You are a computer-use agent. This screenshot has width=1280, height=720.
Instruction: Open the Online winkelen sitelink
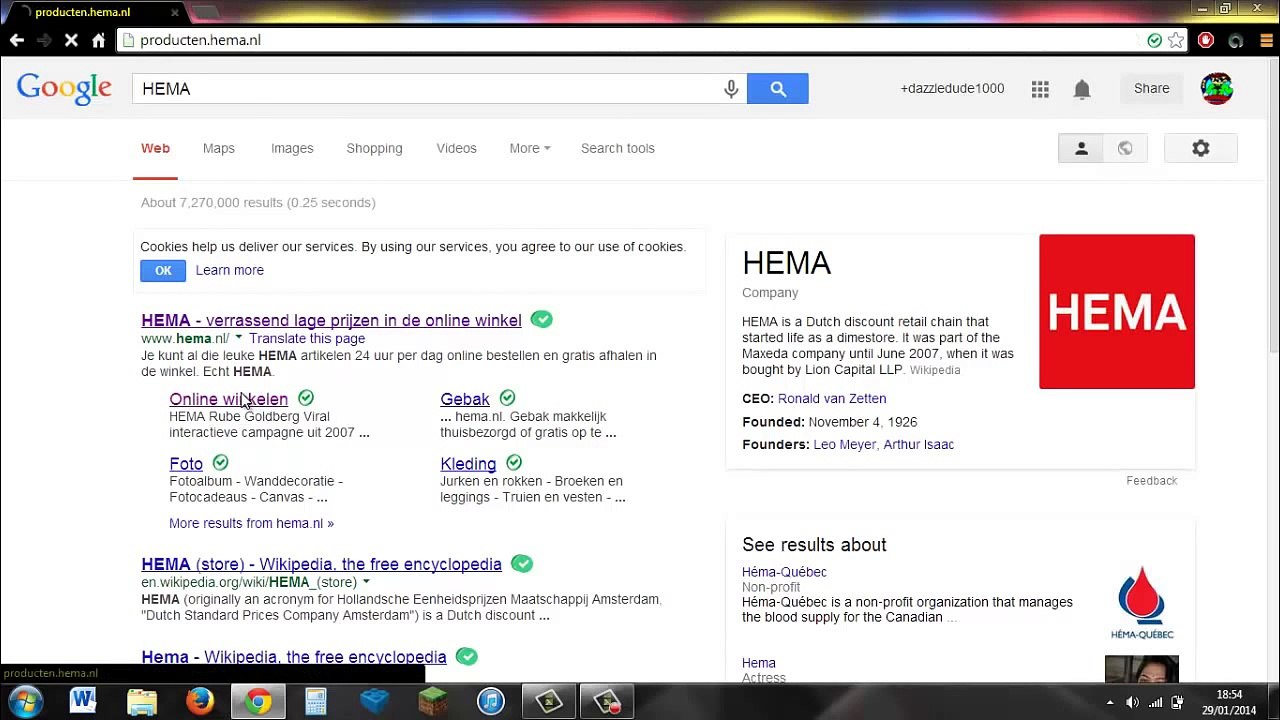pos(228,399)
